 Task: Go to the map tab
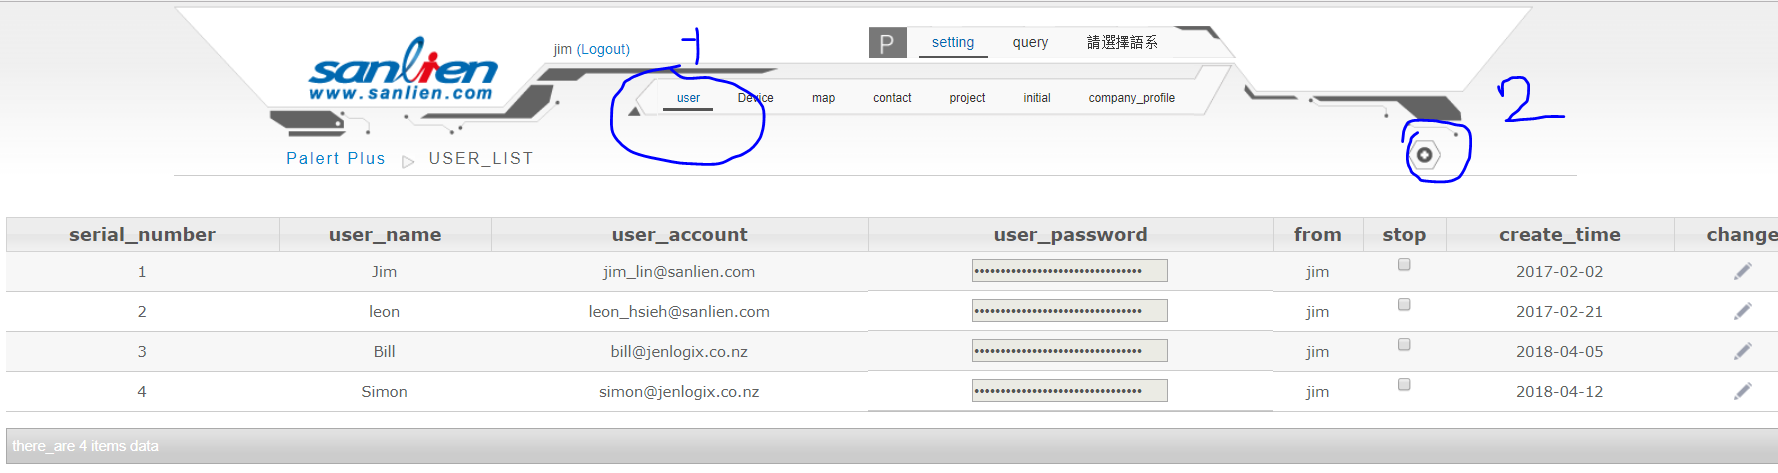point(823,98)
